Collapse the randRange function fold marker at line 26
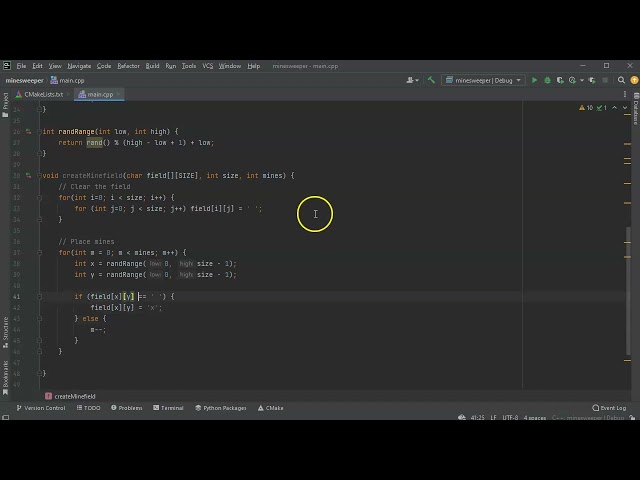 pyautogui.click(x=40, y=131)
